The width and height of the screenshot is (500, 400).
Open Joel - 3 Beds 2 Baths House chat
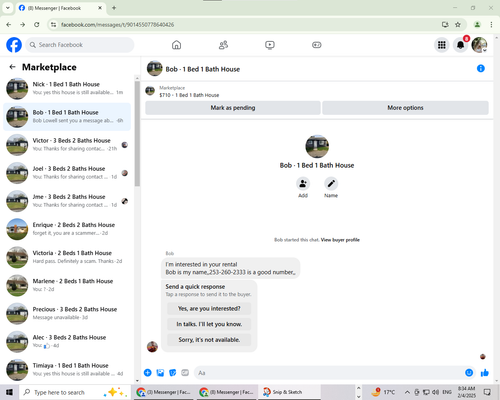click(x=67, y=173)
